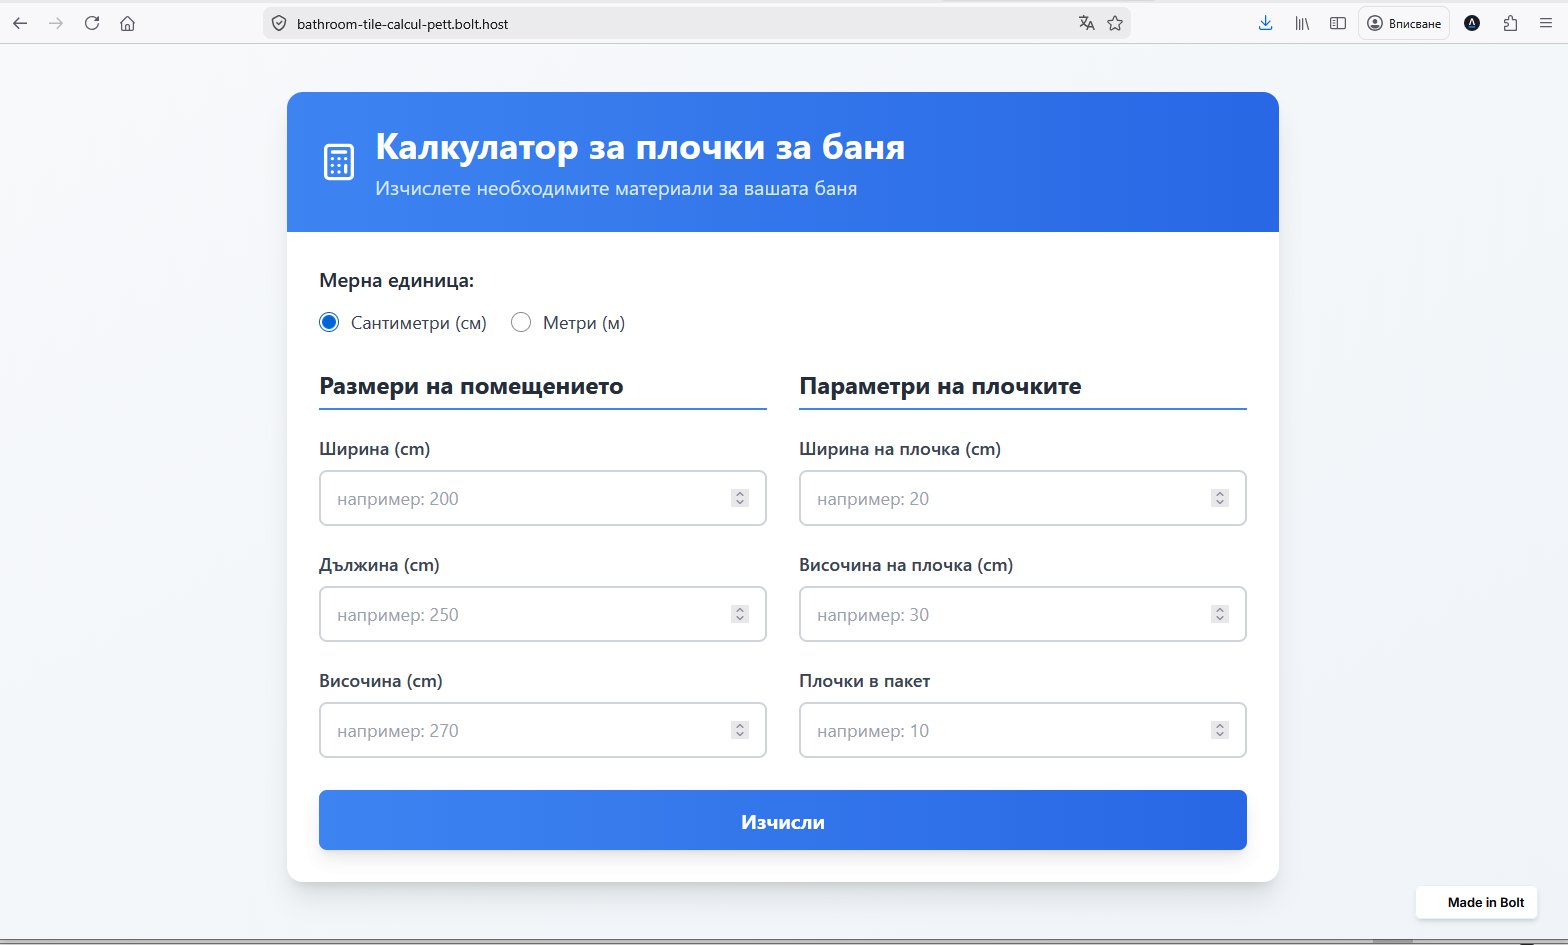This screenshot has height=945, width=1568.
Task: Click the site security shield icon
Action: tap(279, 23)
